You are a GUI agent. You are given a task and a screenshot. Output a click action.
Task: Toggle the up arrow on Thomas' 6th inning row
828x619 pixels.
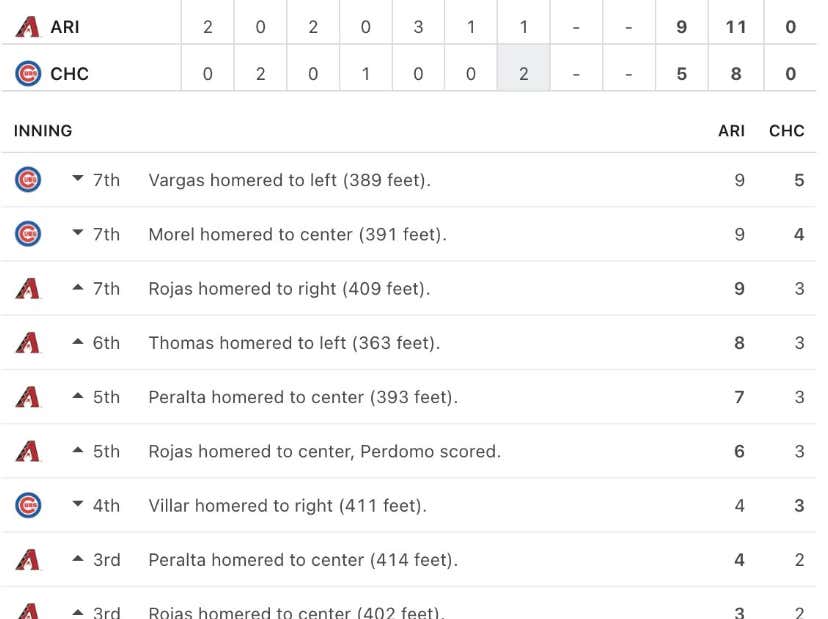pyautogui.click(x=78, y=342)
